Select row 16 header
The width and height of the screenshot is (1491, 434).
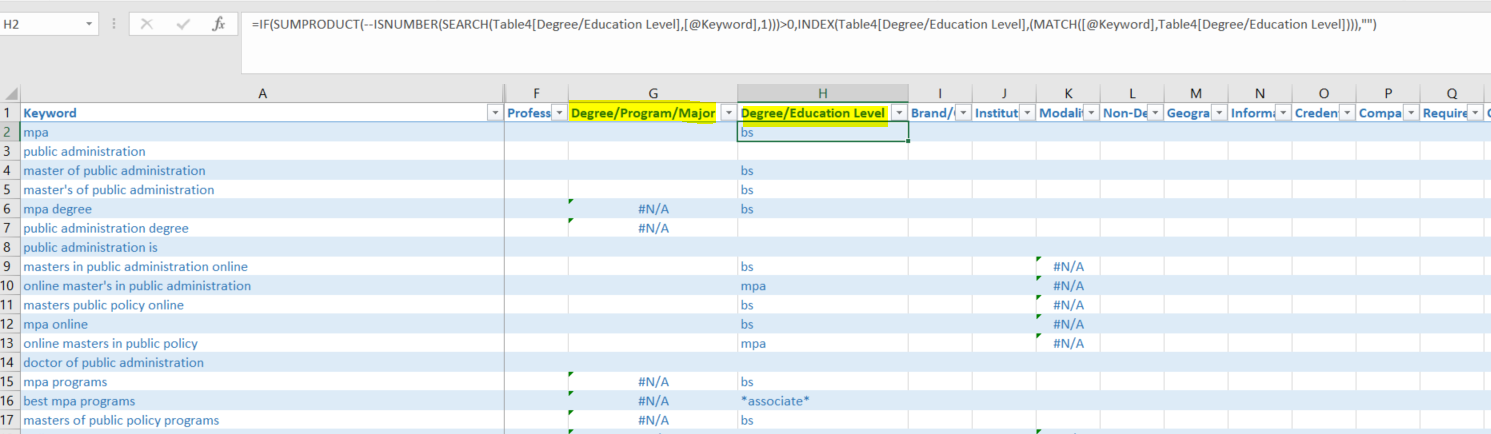pos(10,401)
